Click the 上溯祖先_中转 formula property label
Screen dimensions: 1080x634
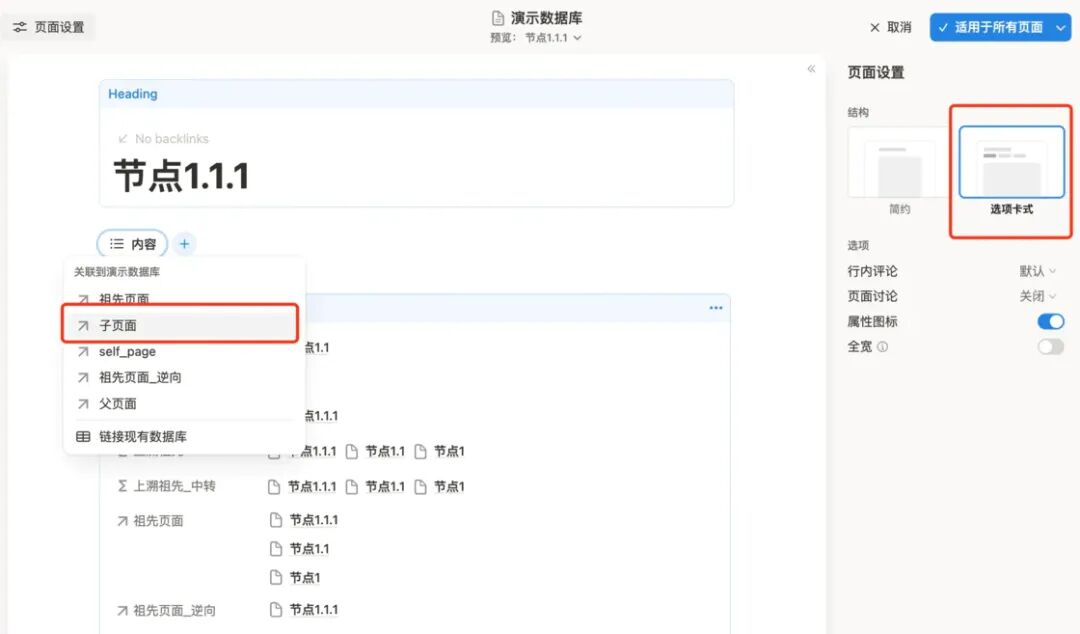tap(166, 487)
